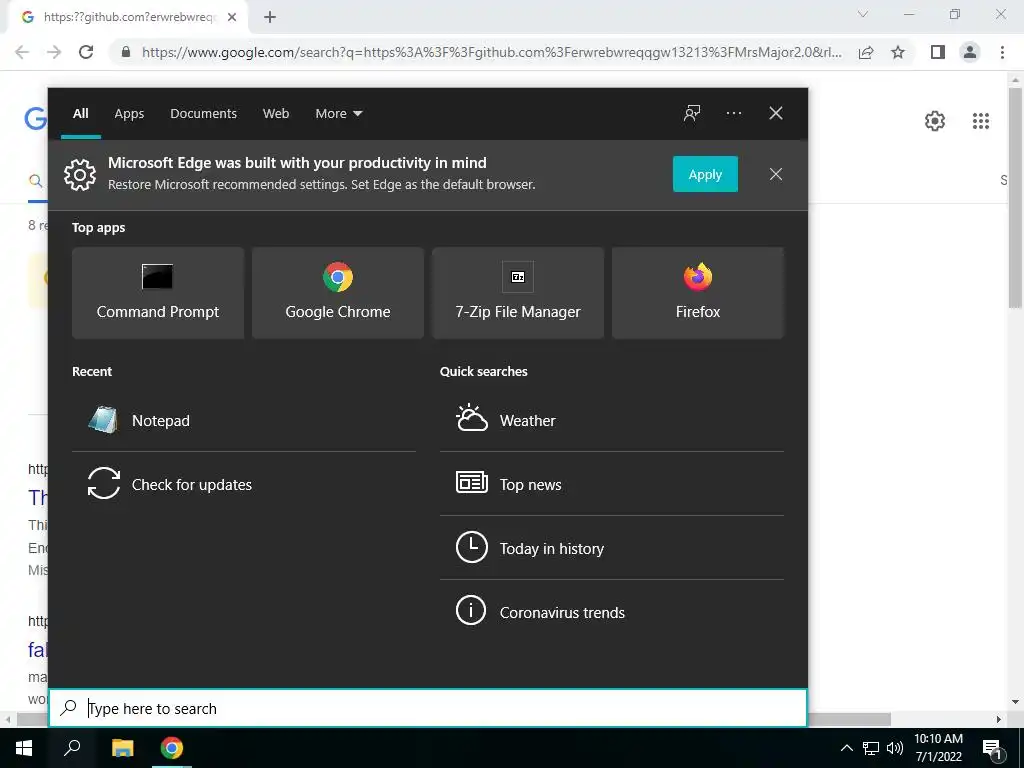Dismiss the Microsoft Edge recommendation banner
This screenshot has width=1024, height=768.
[775, 174]
